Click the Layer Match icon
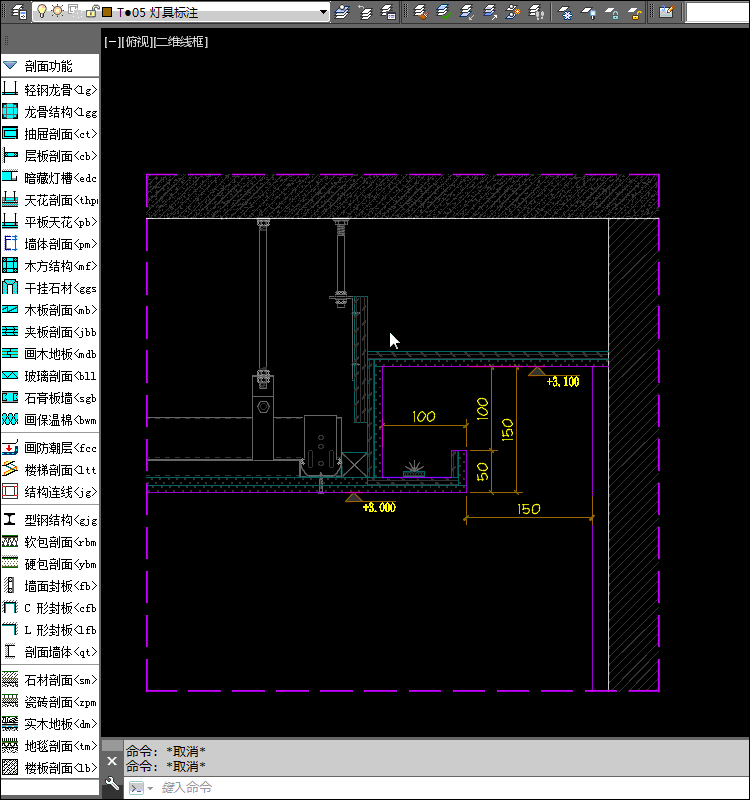 tap(421, 12)
